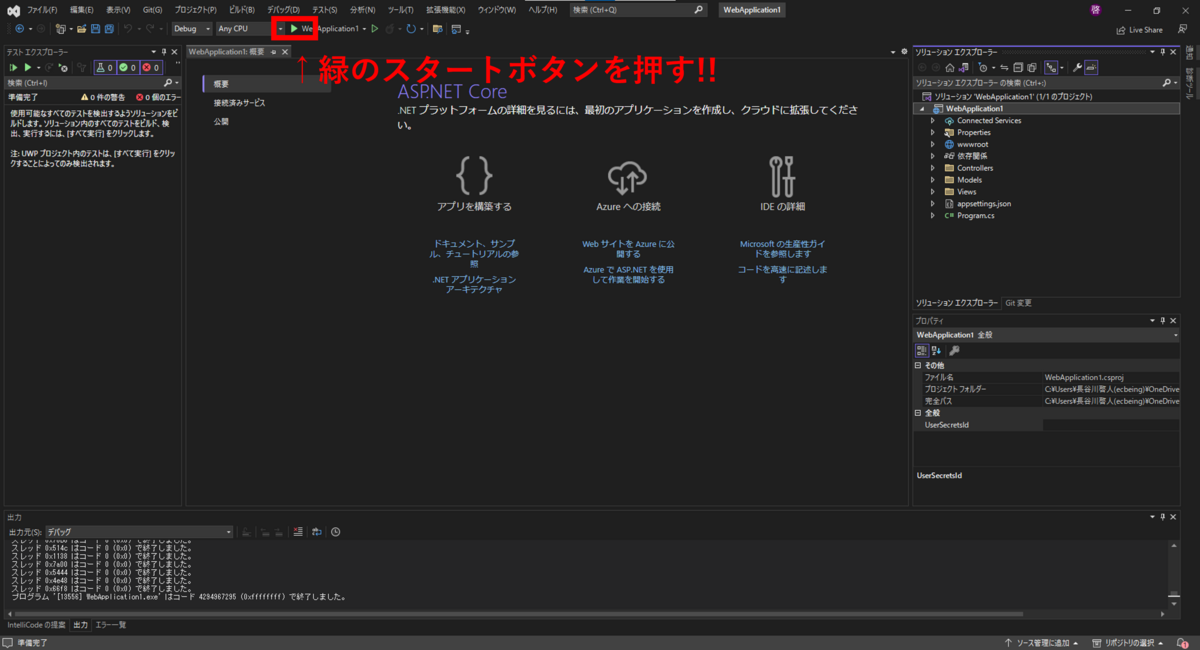
Task: Click the Alphabetical sort icon in Properties panel
Action: 936,350
